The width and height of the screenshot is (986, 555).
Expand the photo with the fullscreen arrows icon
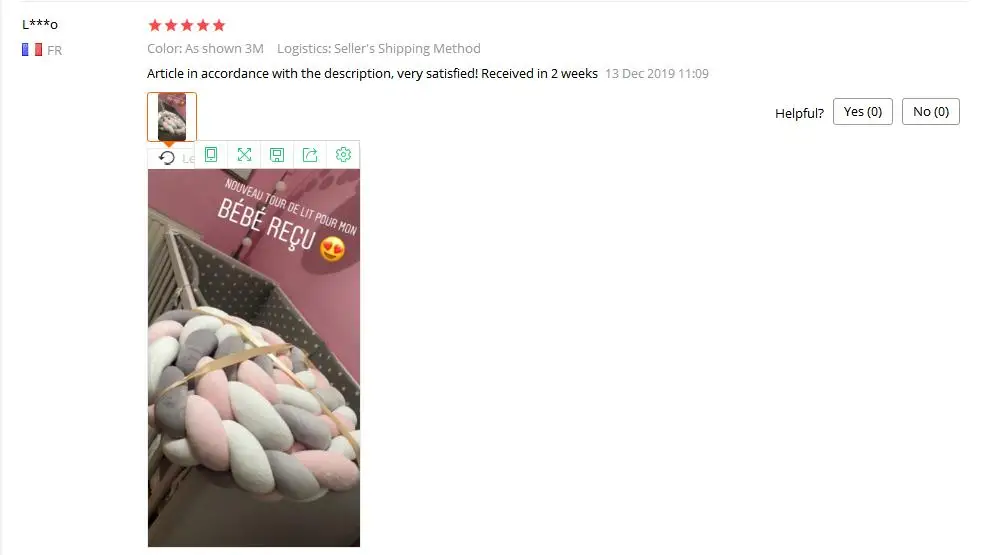(244, 155)
